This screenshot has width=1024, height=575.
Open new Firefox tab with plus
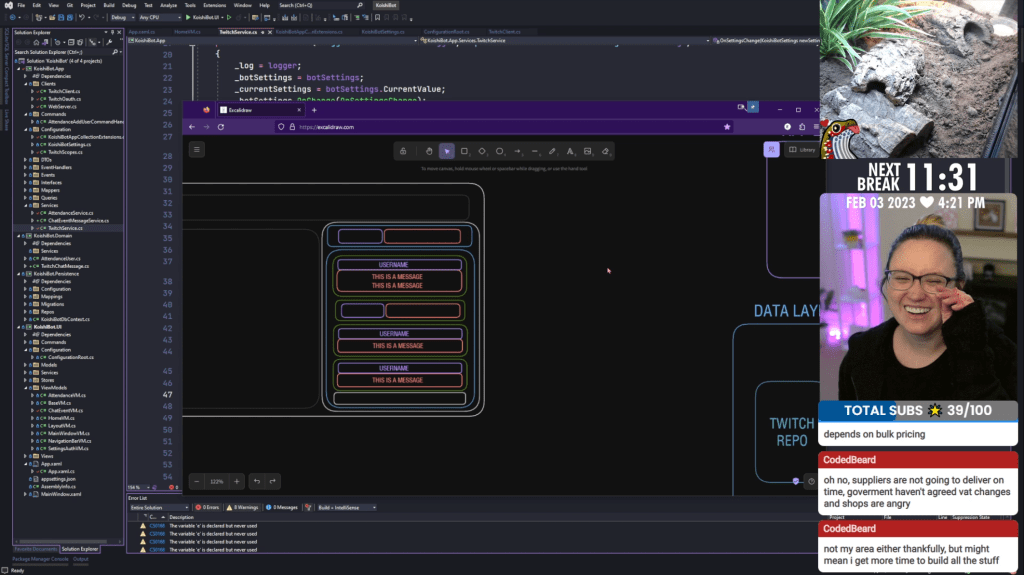(314, 110)
